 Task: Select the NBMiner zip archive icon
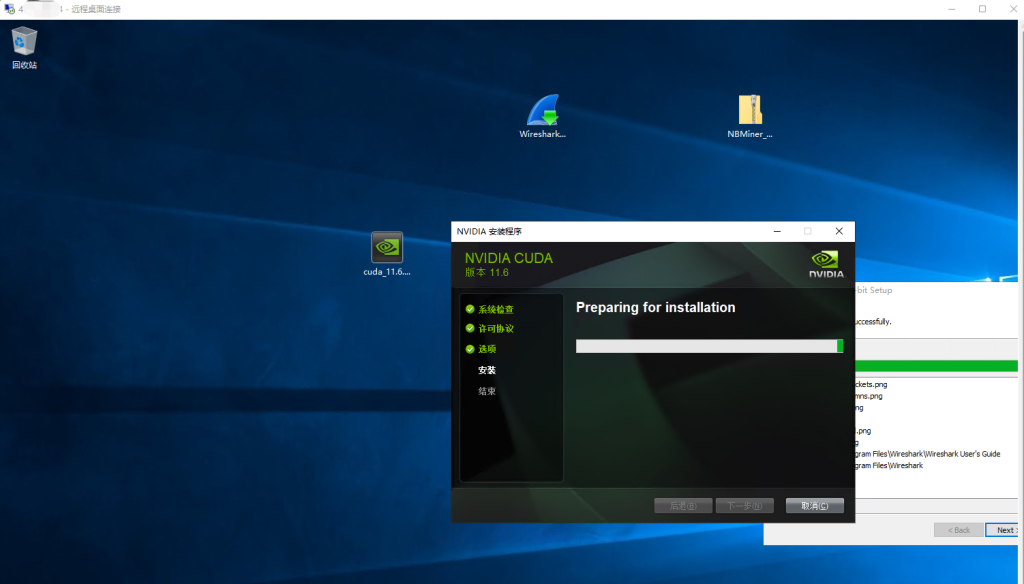coord(750,116)
